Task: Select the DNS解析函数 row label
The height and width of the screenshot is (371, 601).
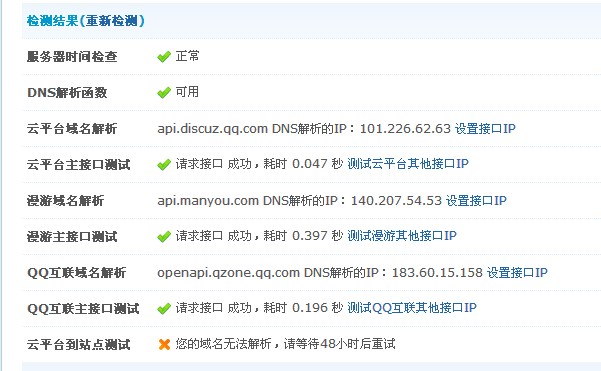Action: (67, 93)
